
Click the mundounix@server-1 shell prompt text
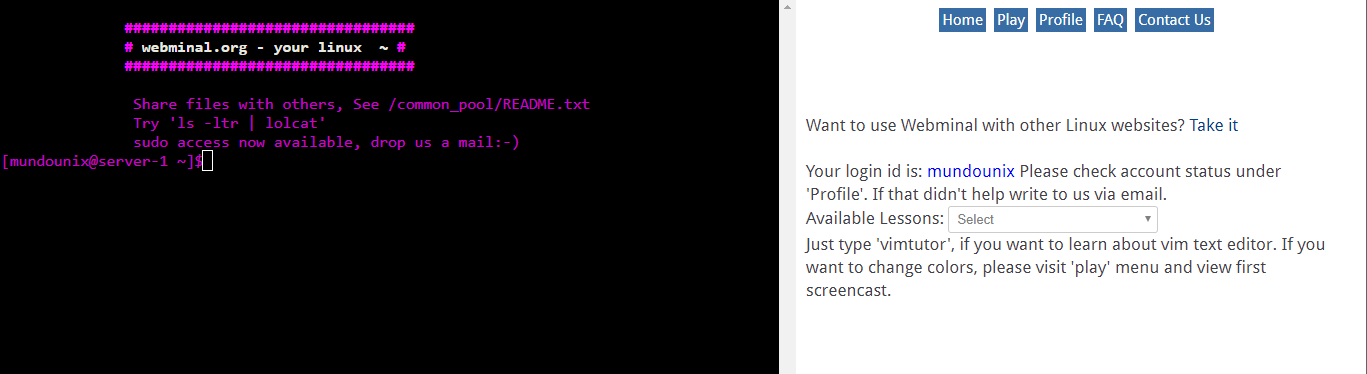pyautogui.click(x=102, y=162)
